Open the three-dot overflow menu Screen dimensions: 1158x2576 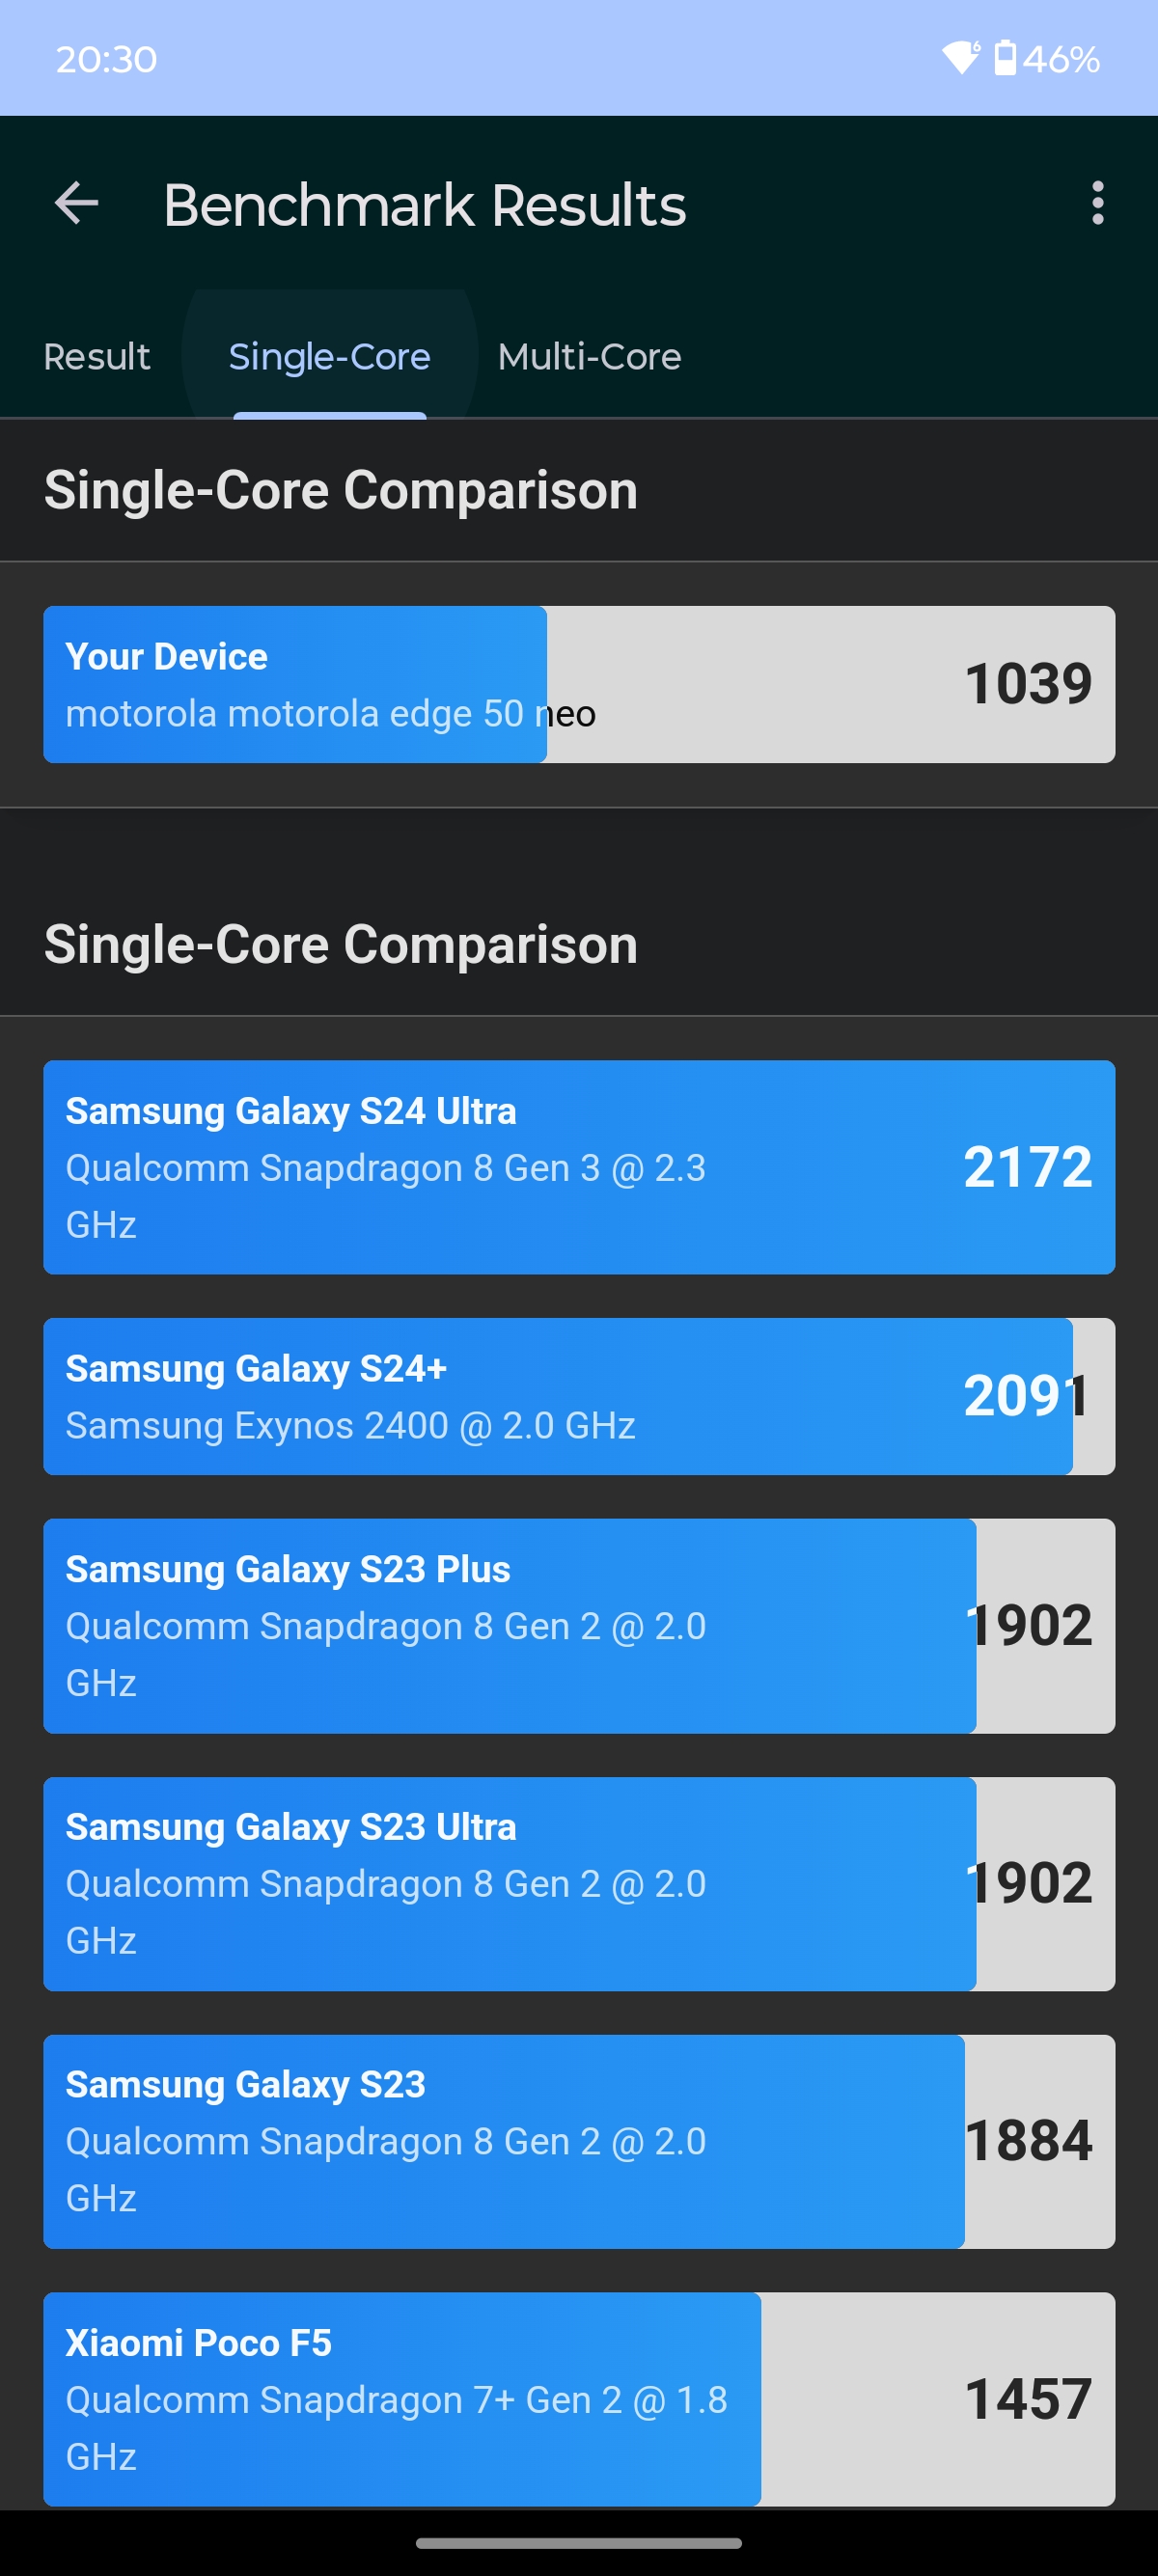[1098, 203]
